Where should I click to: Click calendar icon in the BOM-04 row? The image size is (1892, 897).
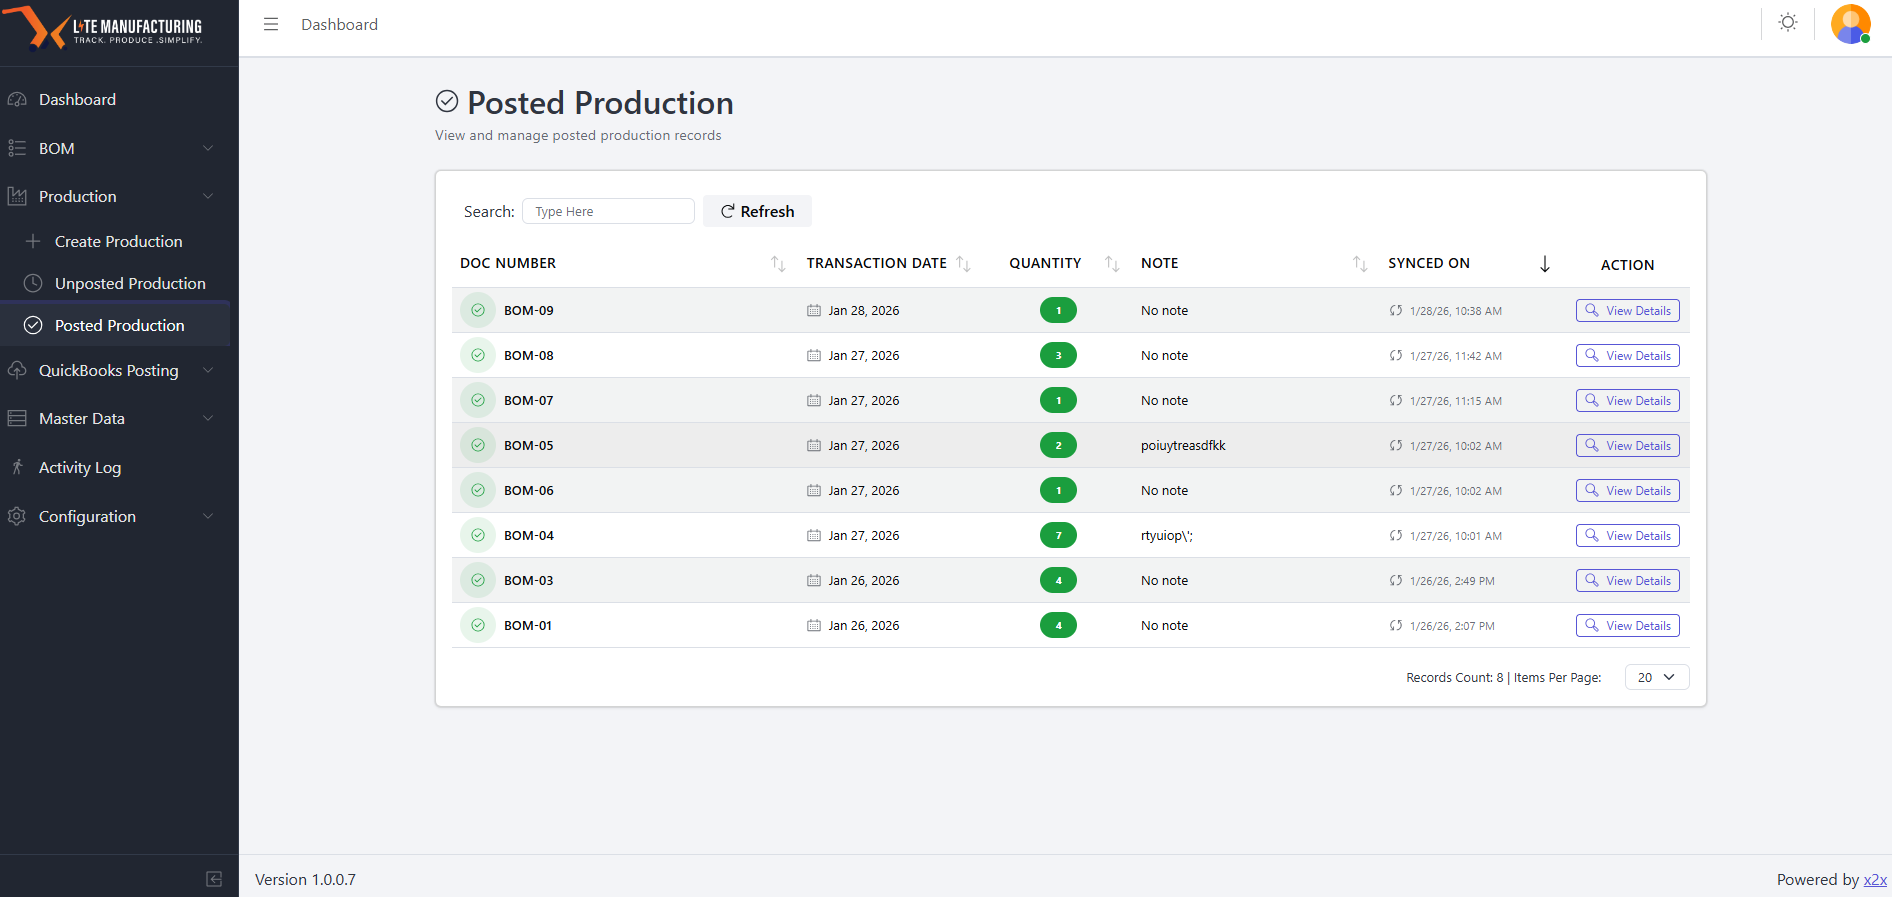814,536
